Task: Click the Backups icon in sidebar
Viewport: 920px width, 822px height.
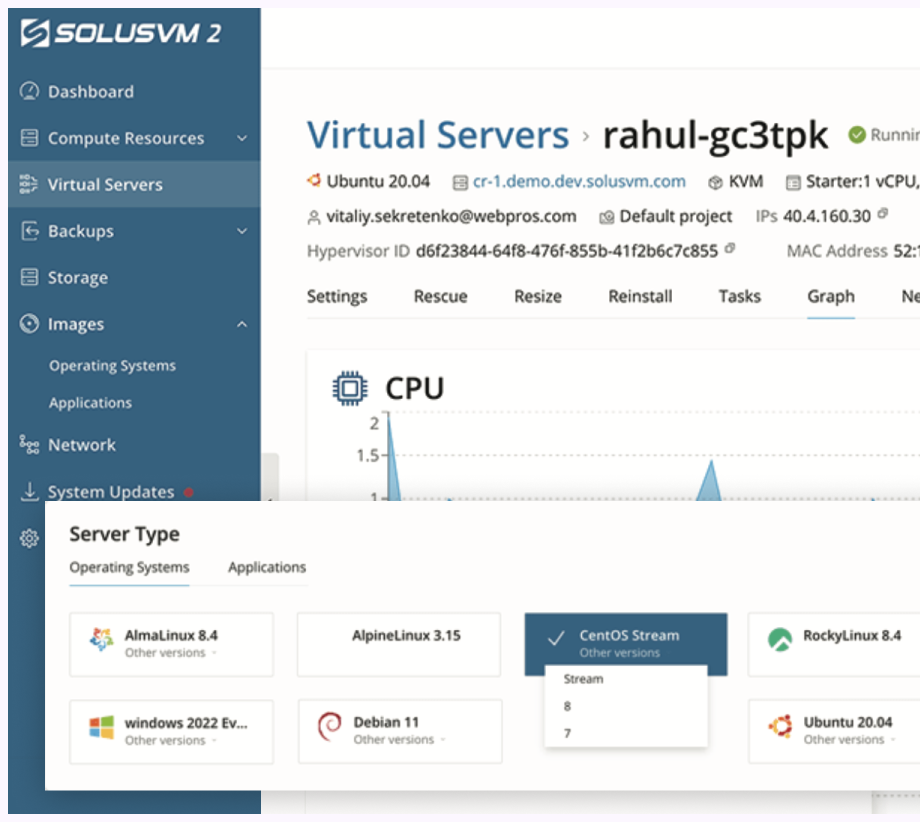Action: coord(29,231)
